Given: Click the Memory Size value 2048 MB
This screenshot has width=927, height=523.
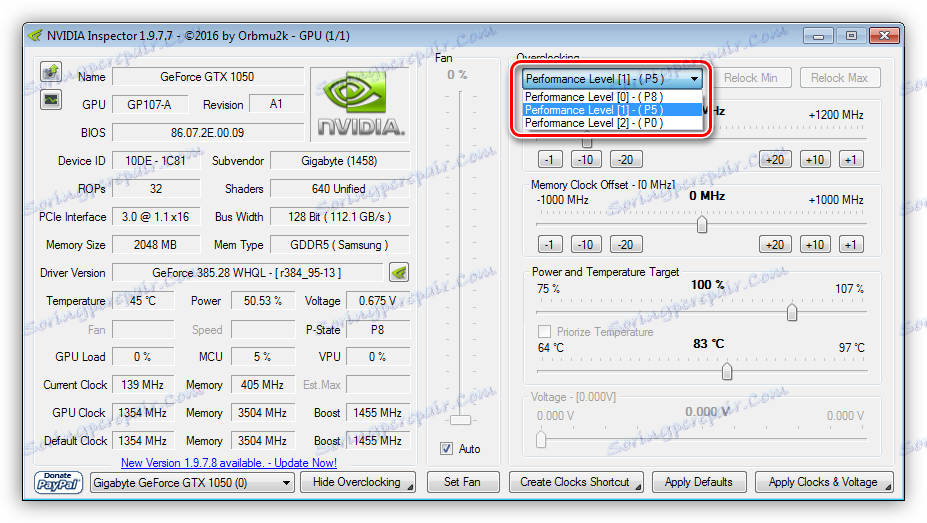Looking at the screenshot, I should point(155,245).
